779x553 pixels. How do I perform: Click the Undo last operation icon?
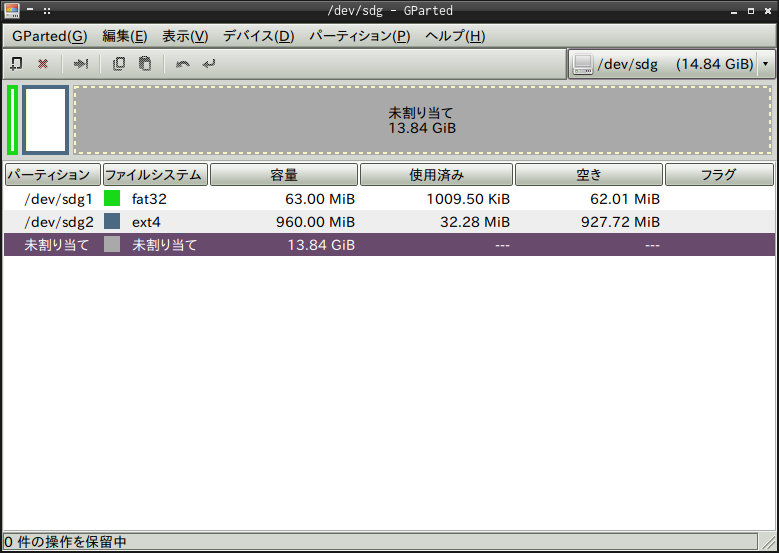pyautogui.click(x=183, y=64)
